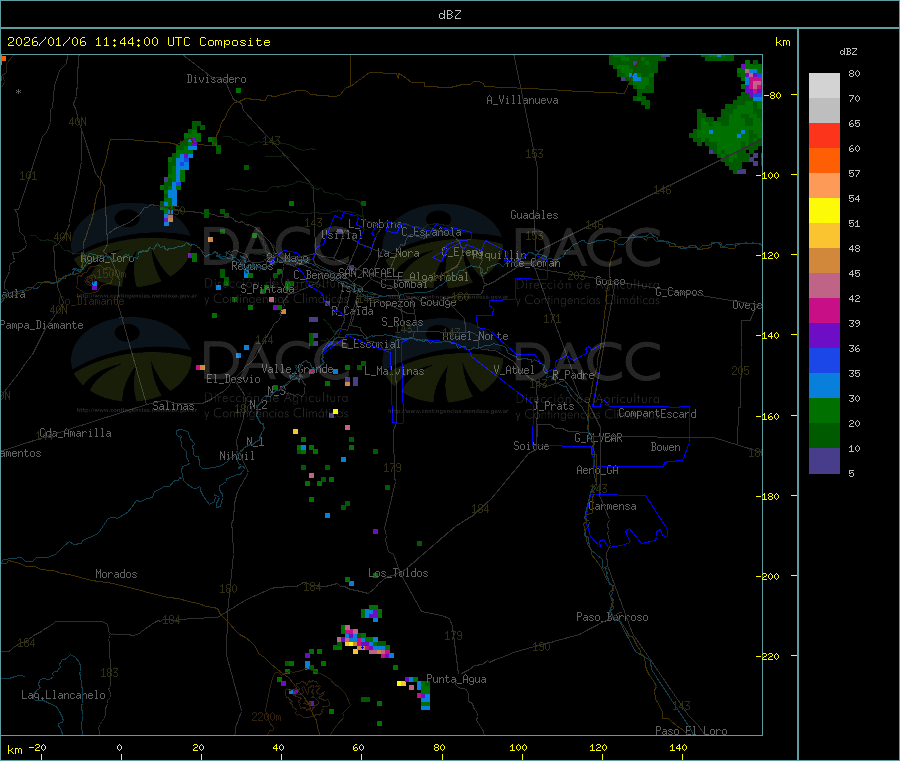Click the 'Paso_El_Loro' map label
Screen dimensions: 900x761
691,731
